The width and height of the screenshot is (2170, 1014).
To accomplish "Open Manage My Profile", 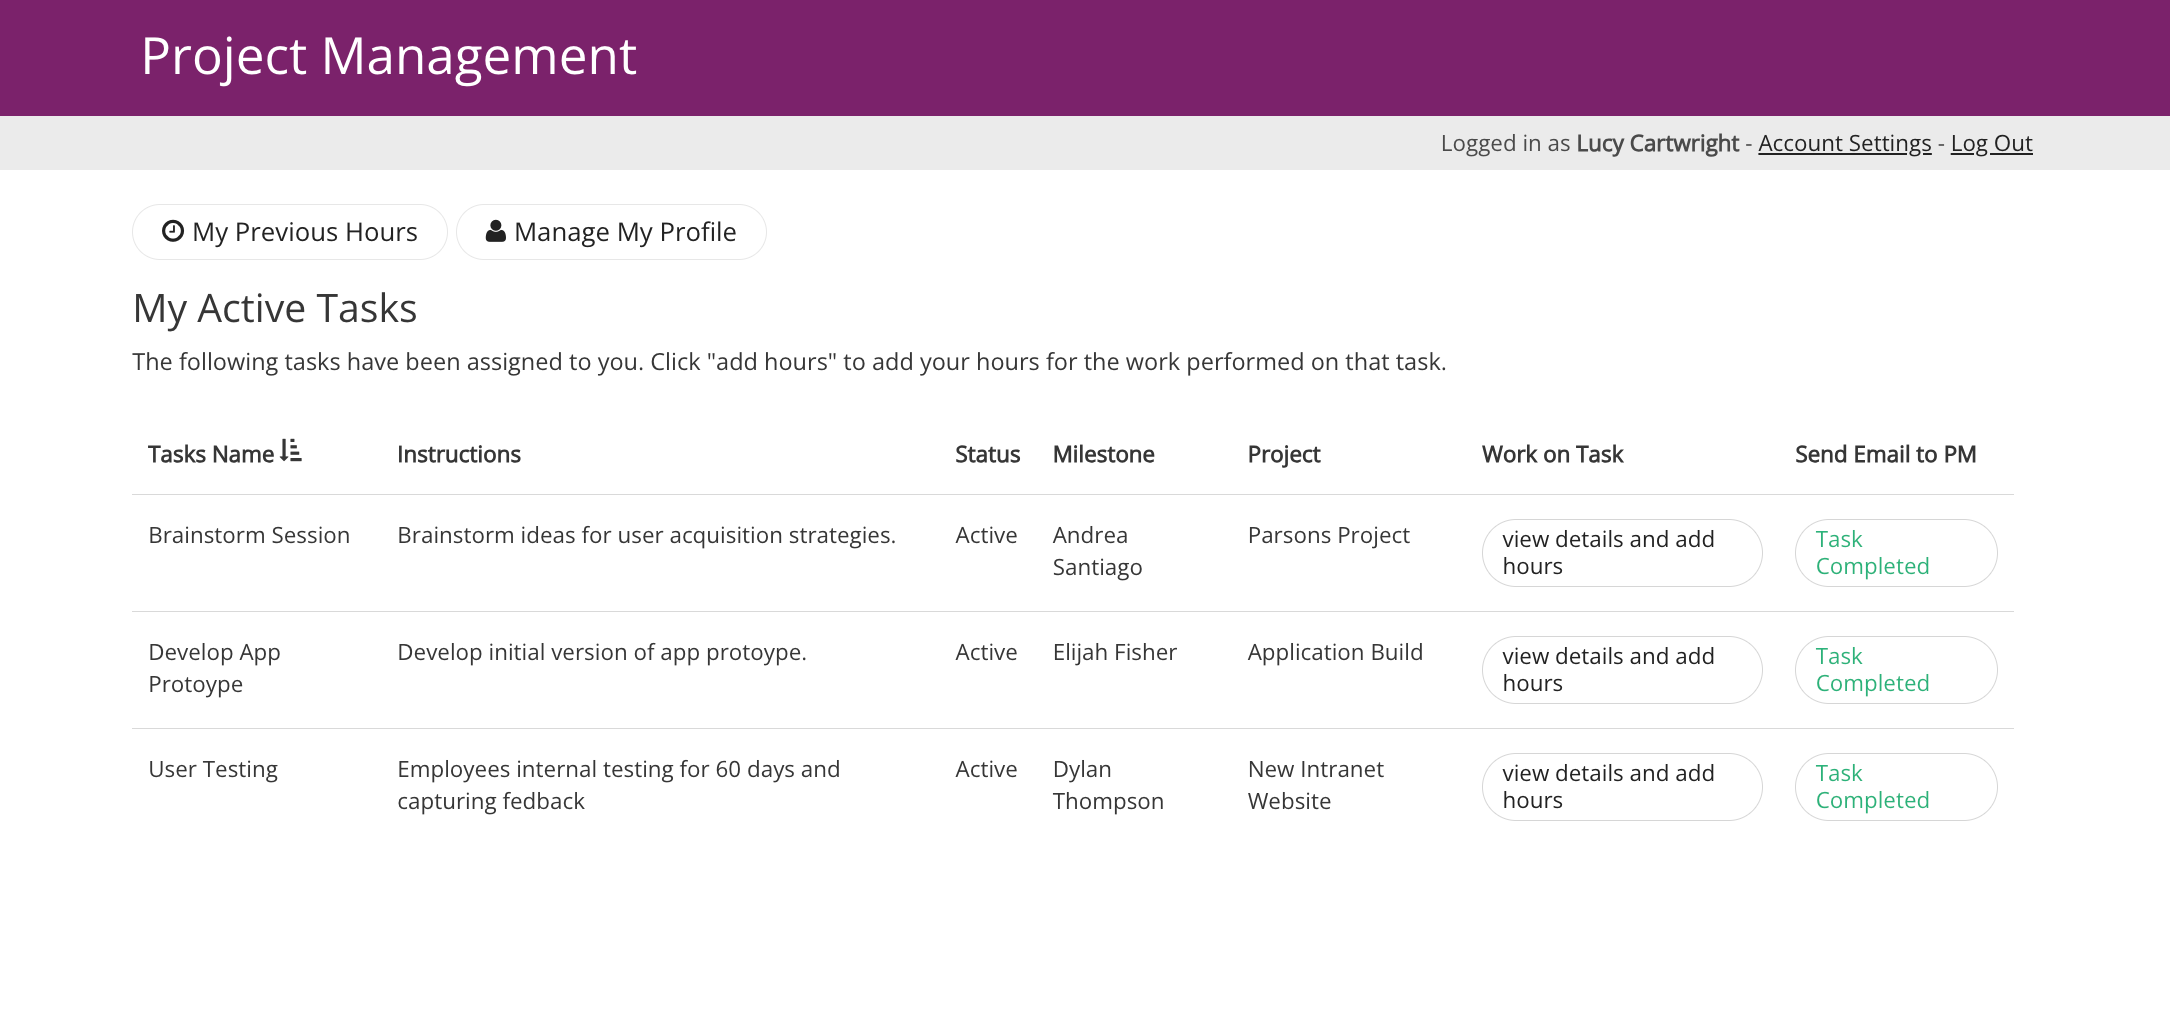I will [x=611, y=232].
